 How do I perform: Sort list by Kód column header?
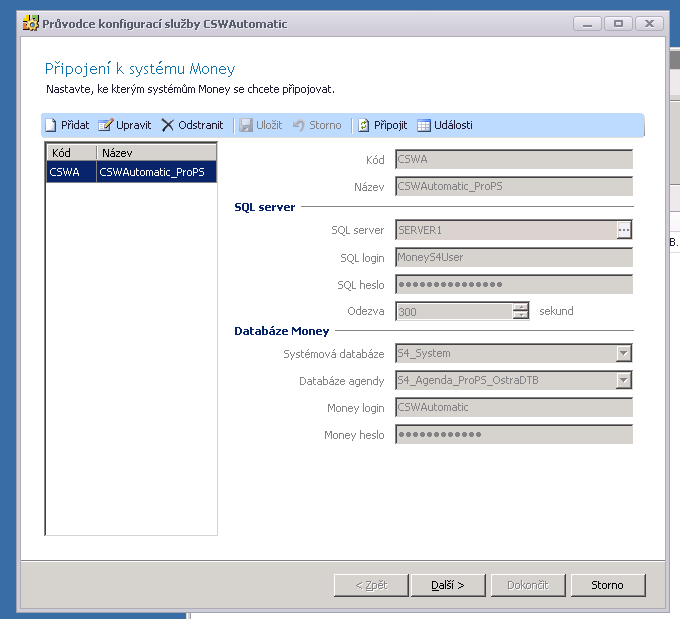click(71, 153)
